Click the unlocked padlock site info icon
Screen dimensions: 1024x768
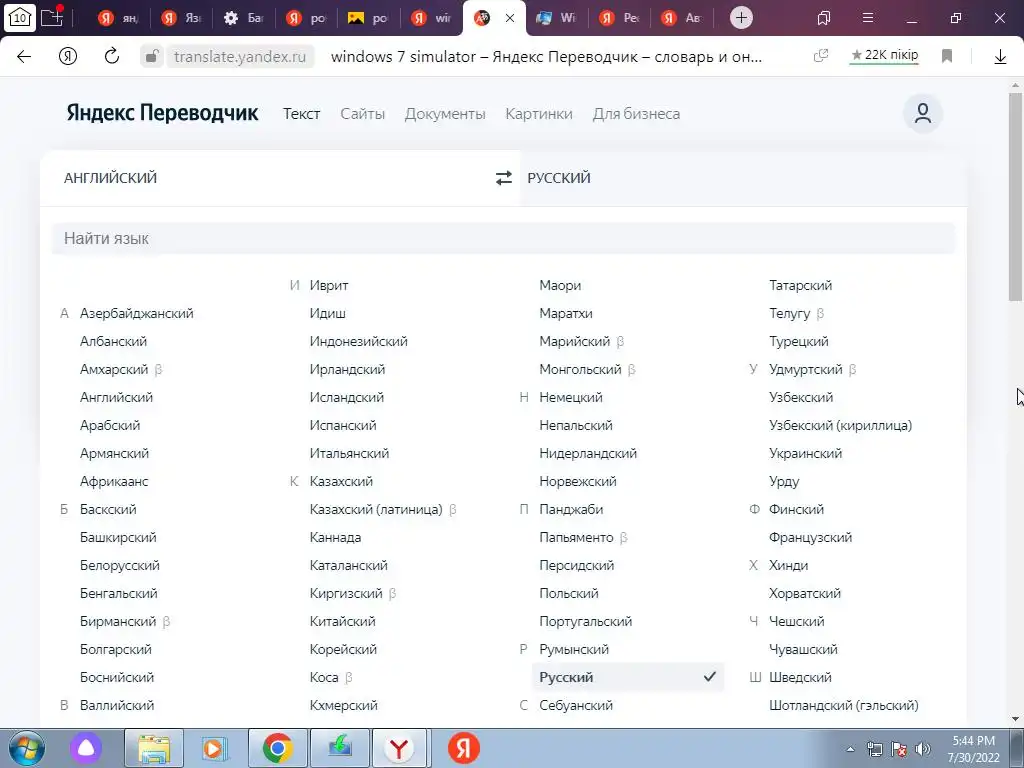click(x=152, y=57)
